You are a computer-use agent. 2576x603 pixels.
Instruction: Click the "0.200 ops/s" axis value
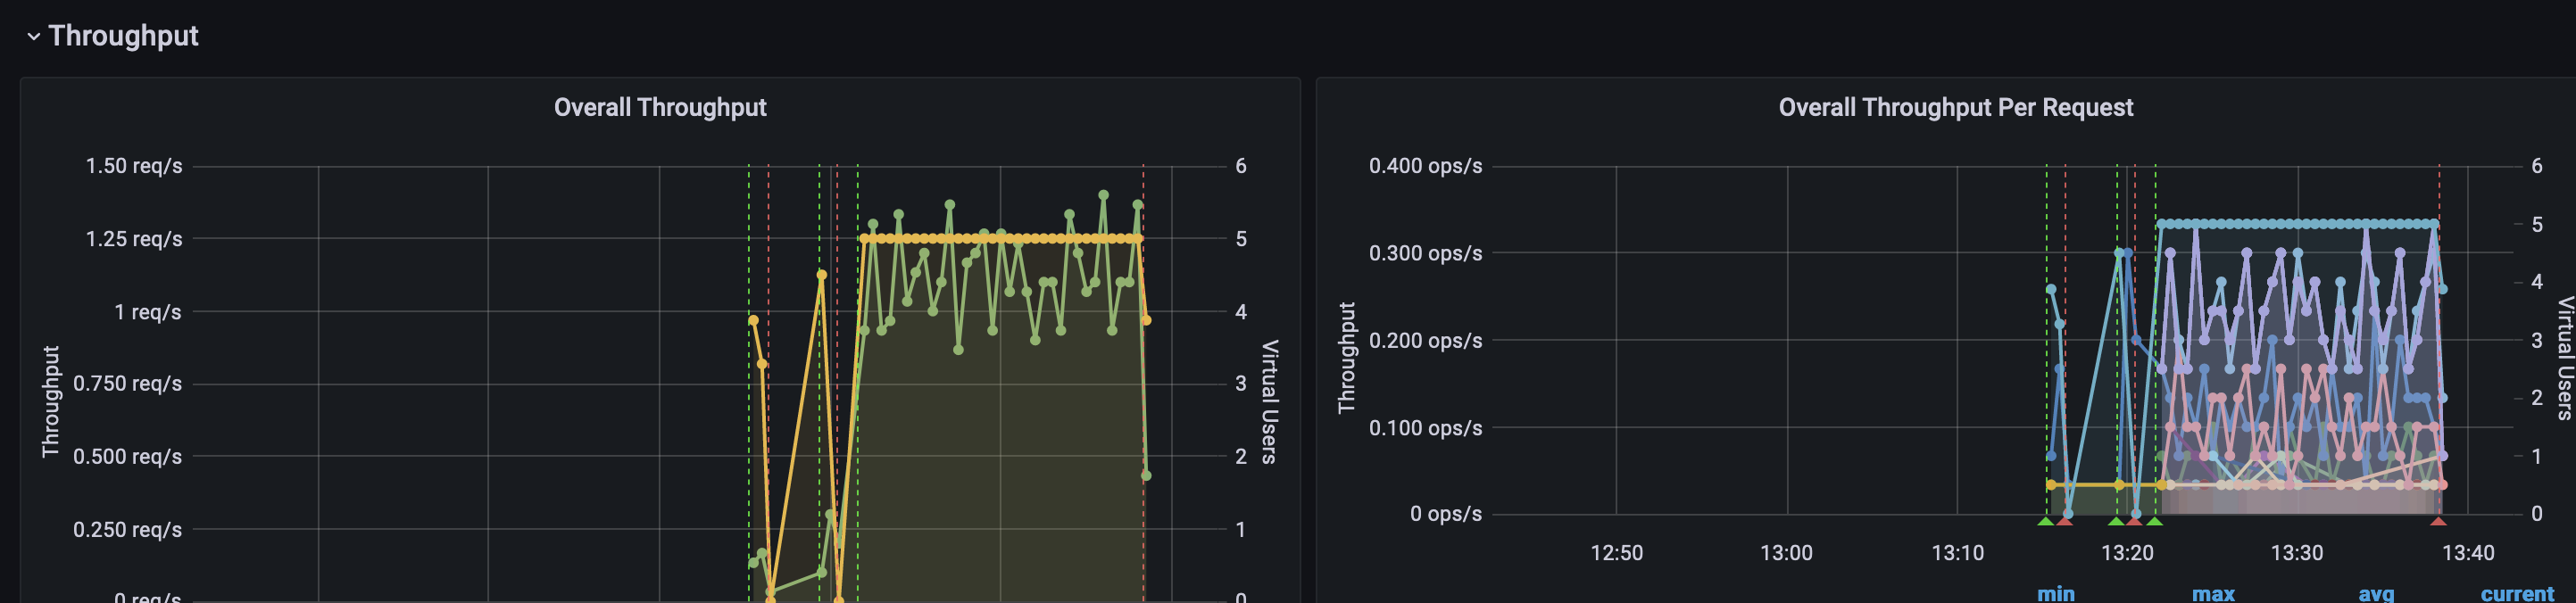(1426, 341)
